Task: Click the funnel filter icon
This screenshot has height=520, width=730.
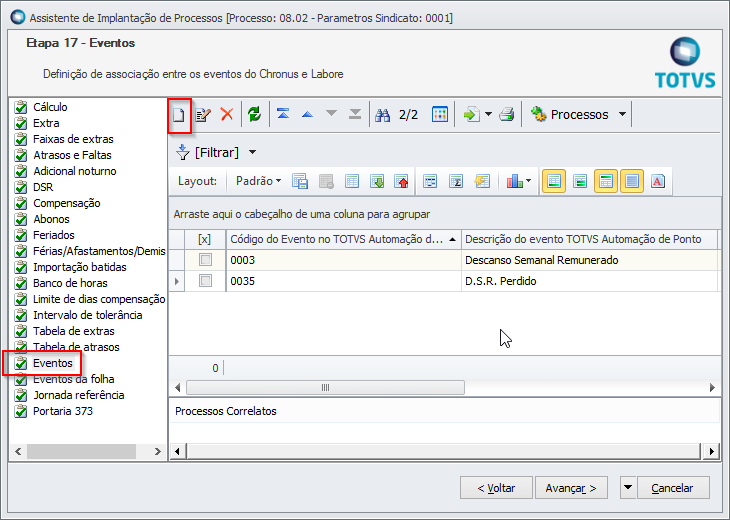Action: click(x=182, y=152)
